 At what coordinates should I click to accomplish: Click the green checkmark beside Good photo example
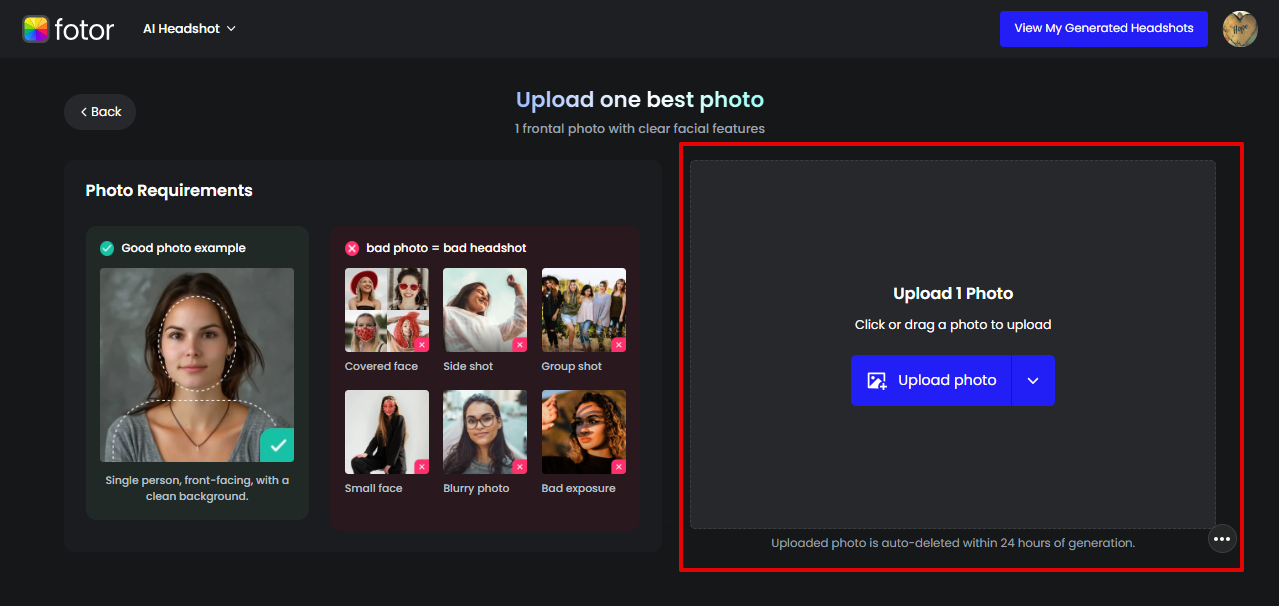(x=107, y=248)
